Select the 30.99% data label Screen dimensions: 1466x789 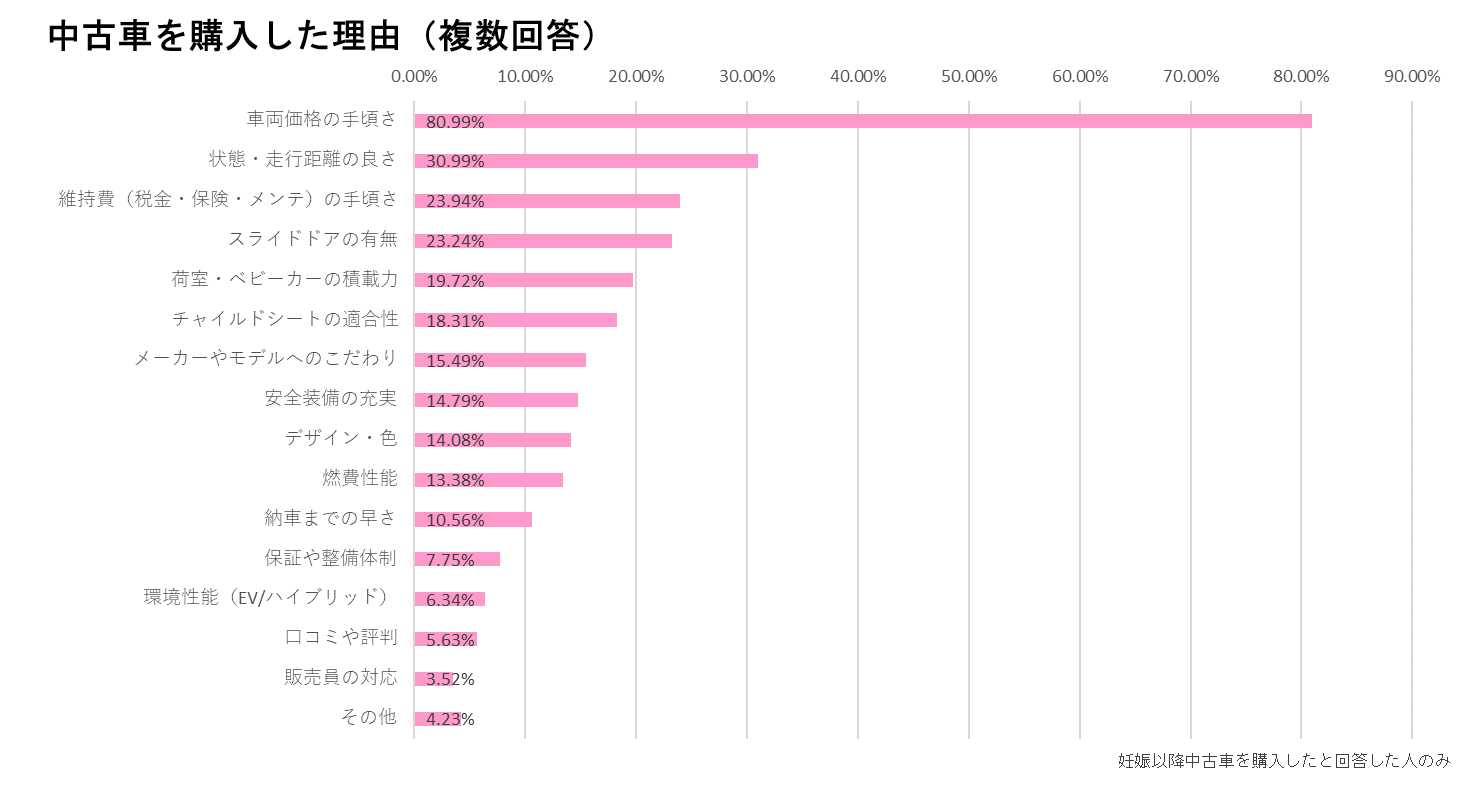tap(455, 161)
